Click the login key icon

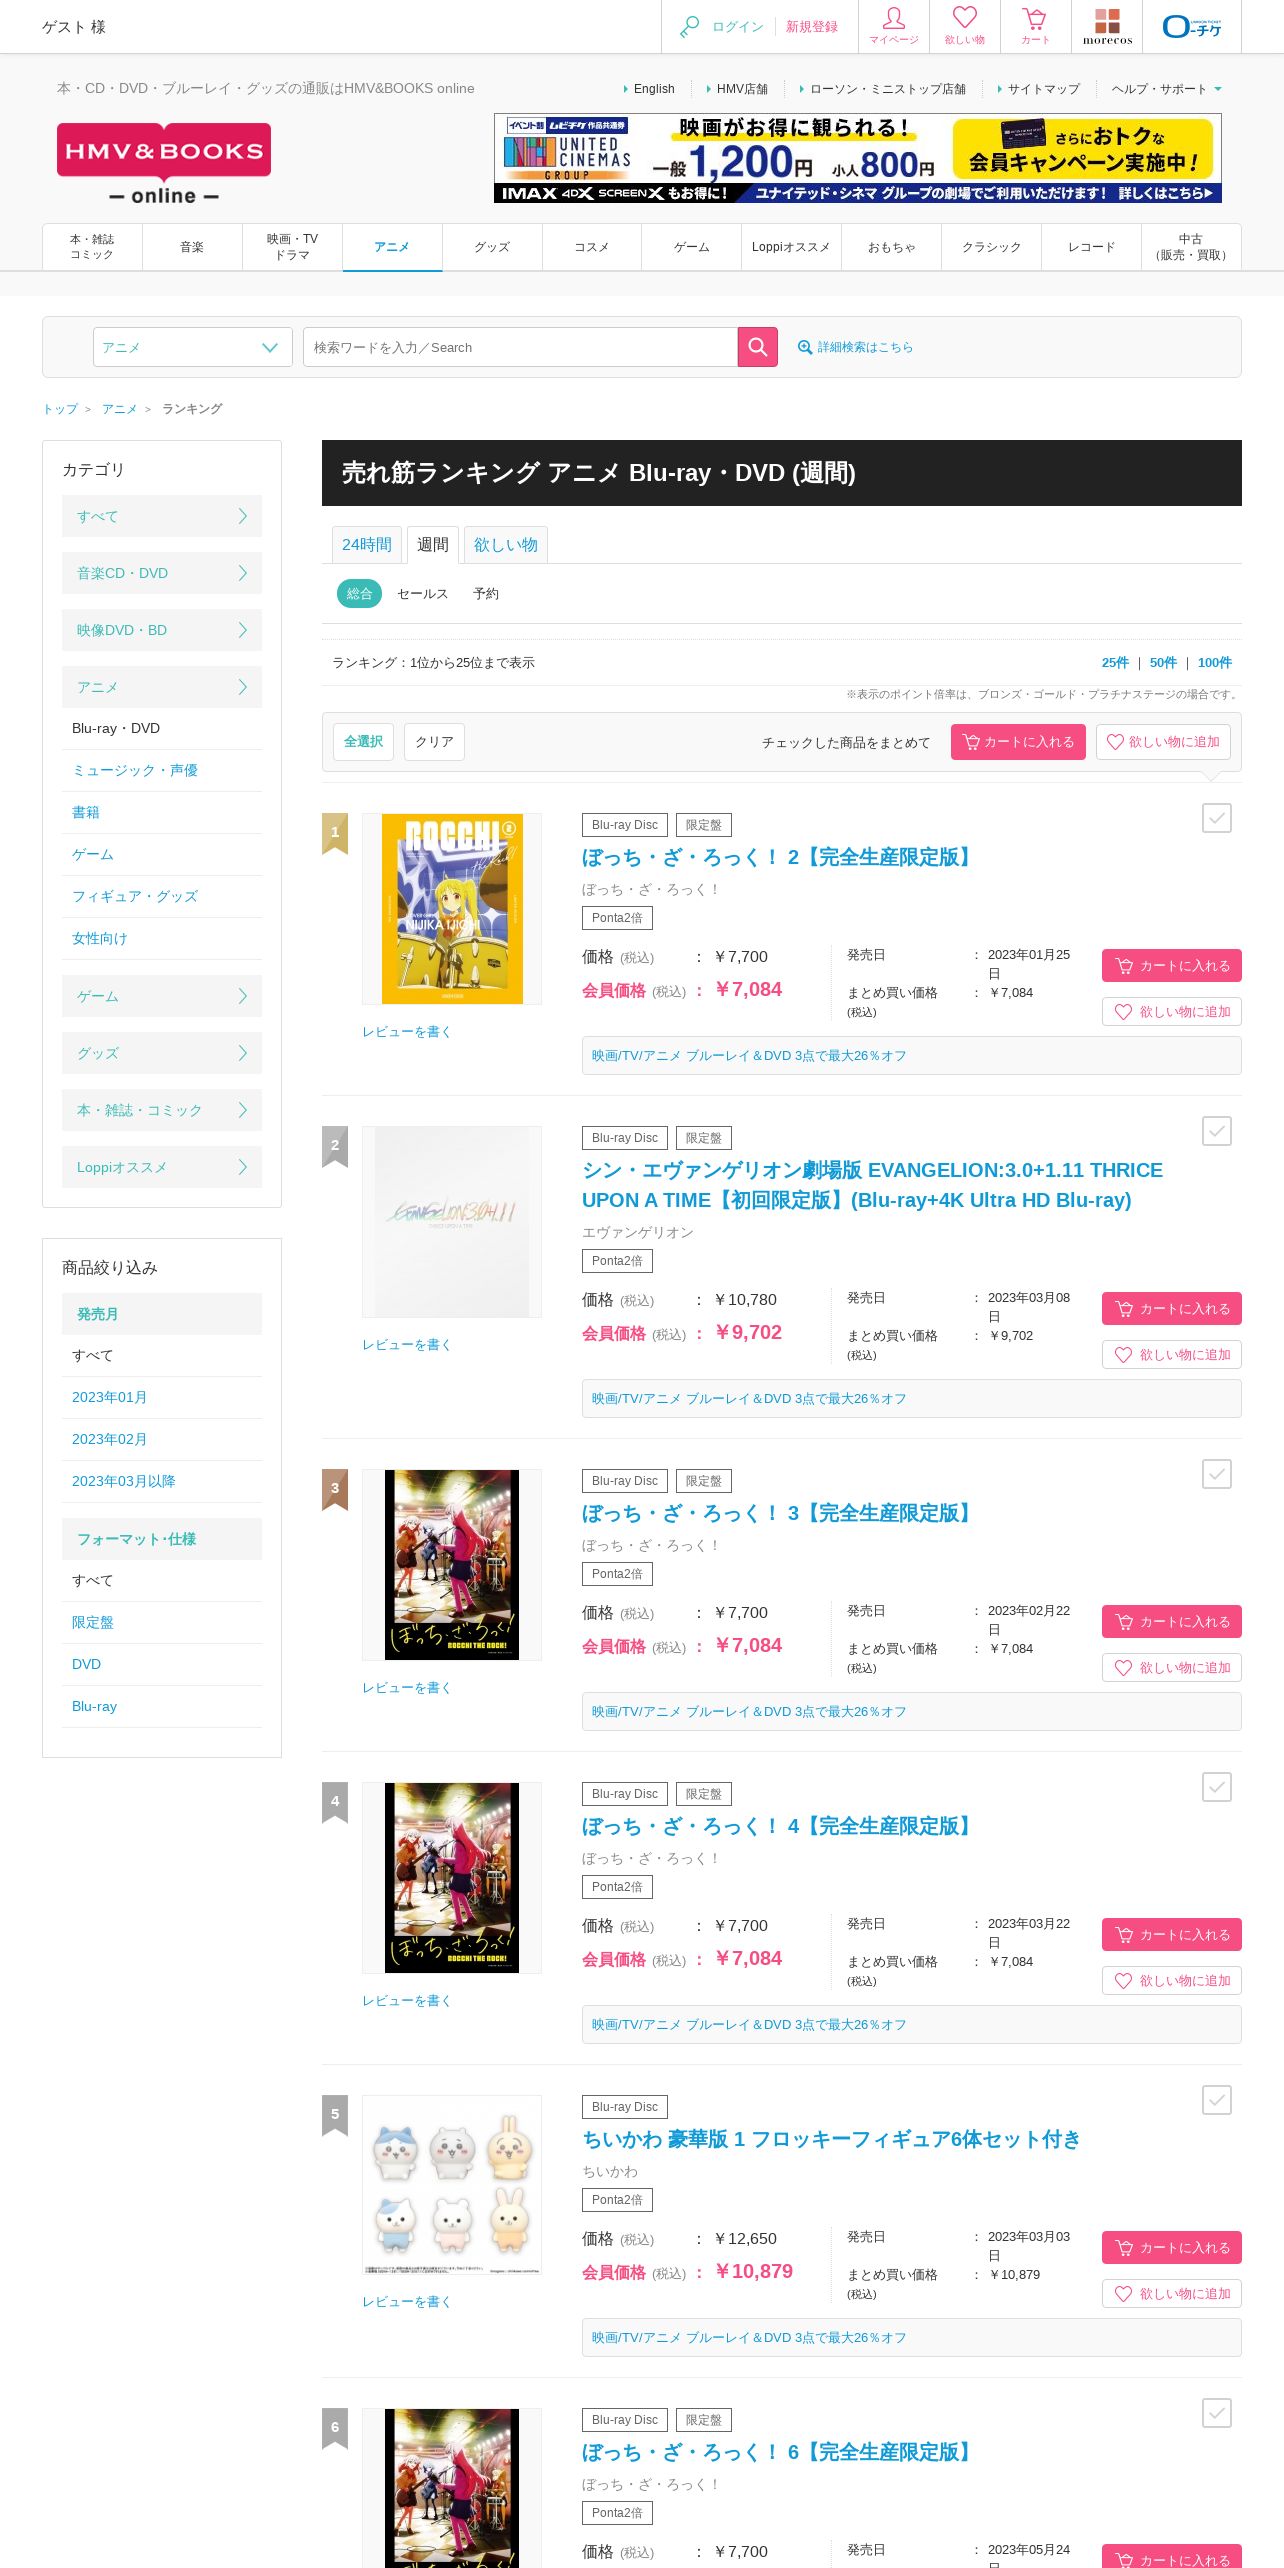(690, 27)
